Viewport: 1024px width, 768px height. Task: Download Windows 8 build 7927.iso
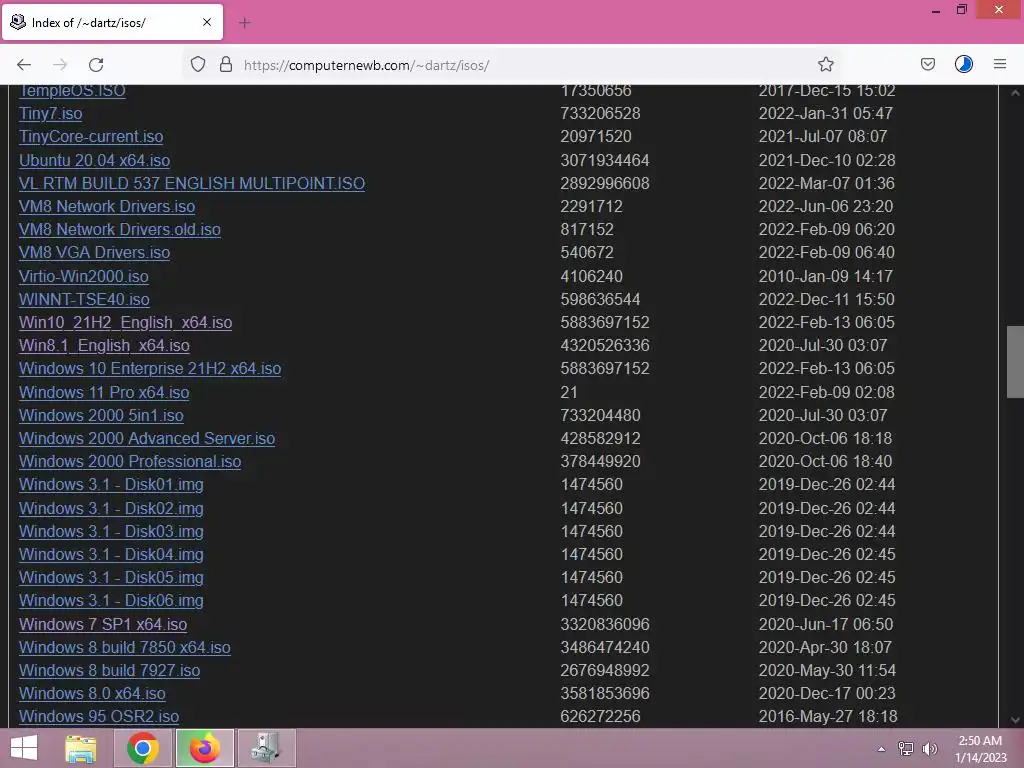pos(110,670)
